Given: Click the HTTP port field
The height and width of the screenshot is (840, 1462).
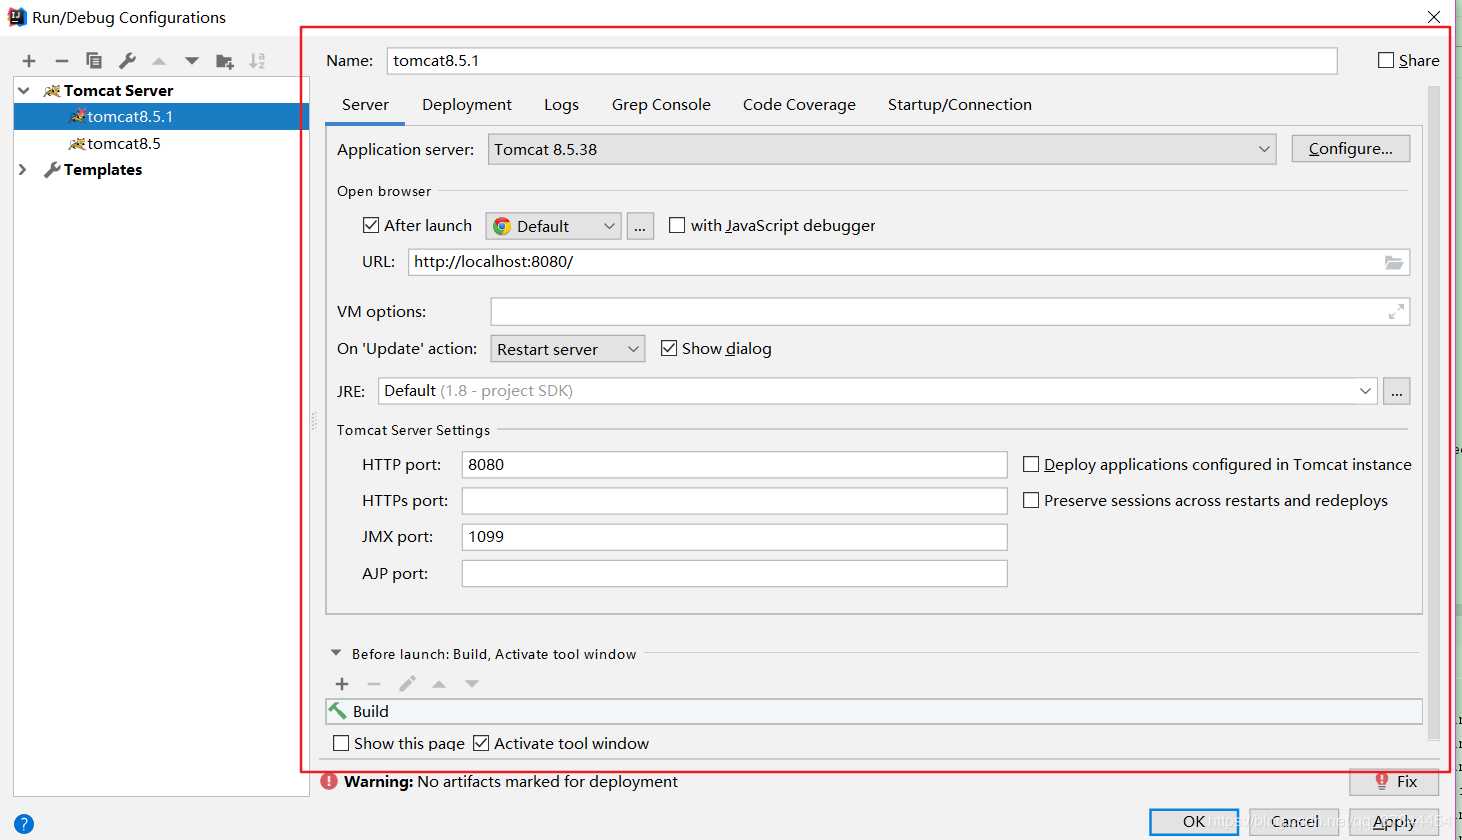Looking at the screenshot, I should coord(734,464).
